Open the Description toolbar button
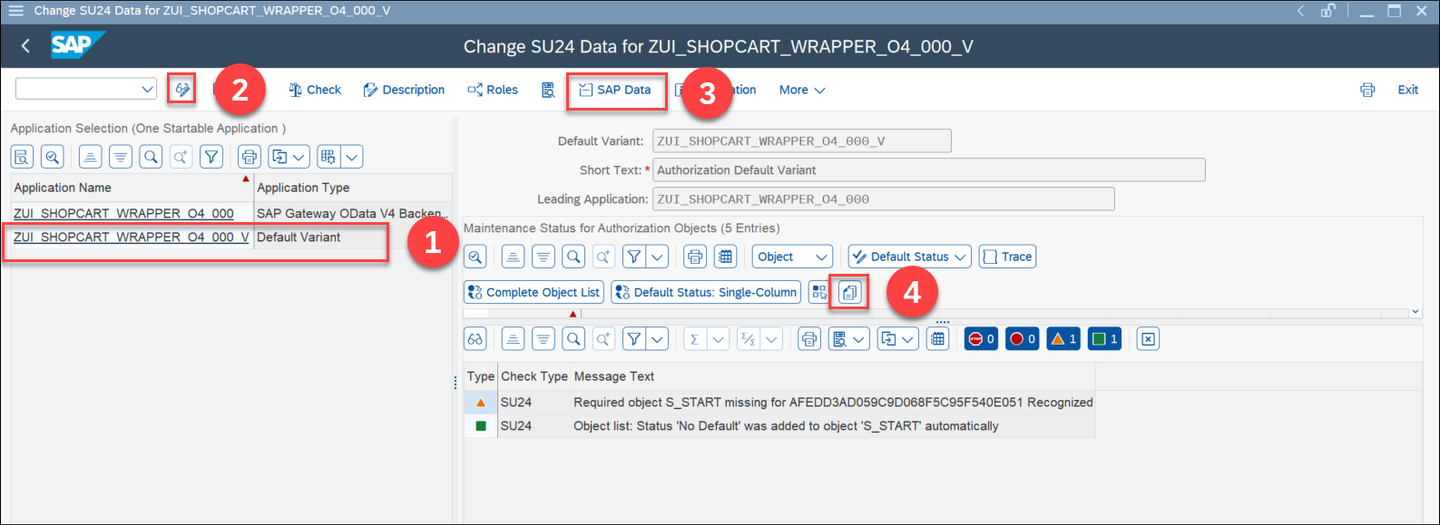This screenshot has width=1440, height=525. tap(404, 89)
